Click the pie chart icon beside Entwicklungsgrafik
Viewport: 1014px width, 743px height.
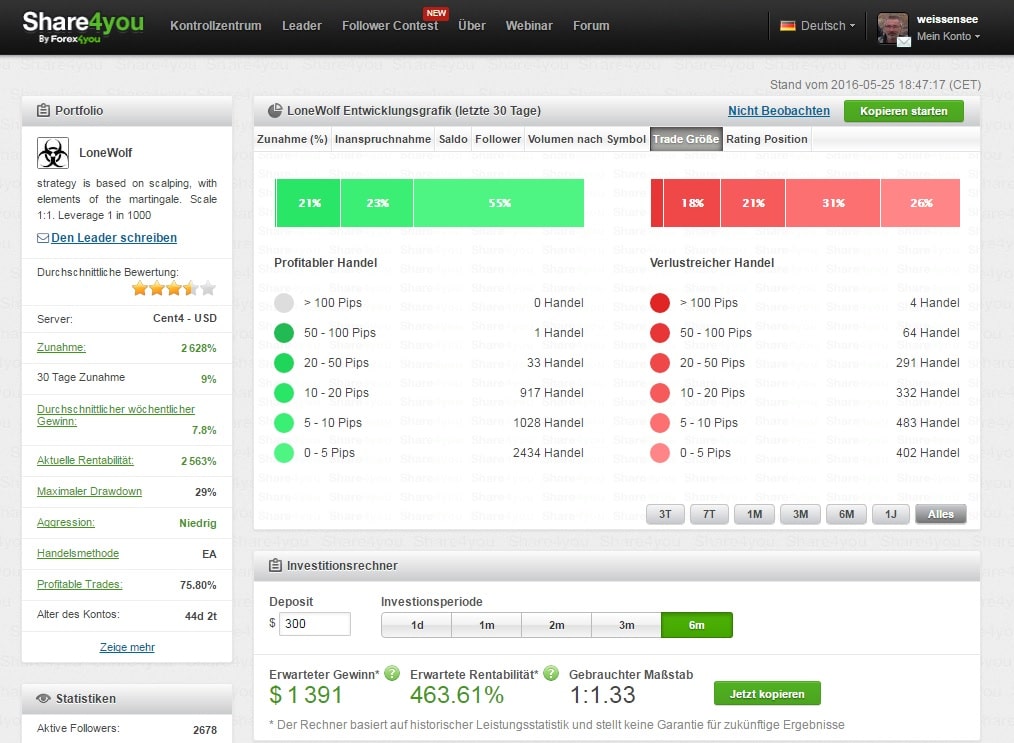click(x=275, y=111)
